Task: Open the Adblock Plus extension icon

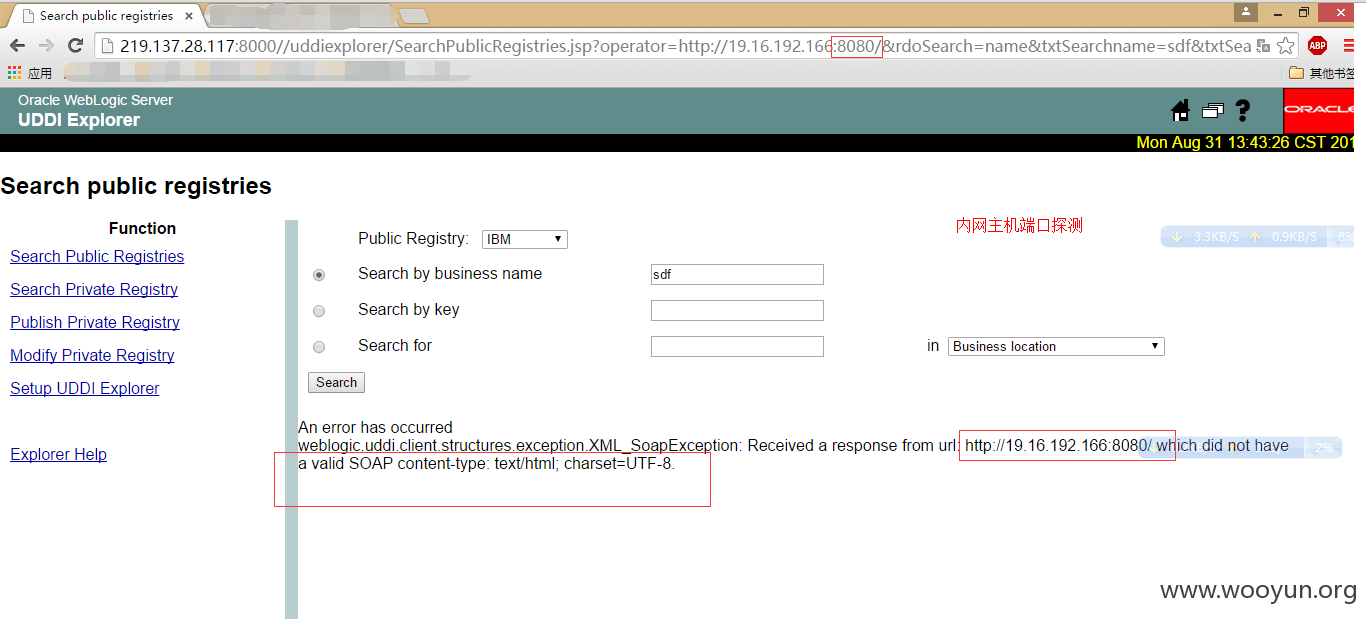Action: (x=1317, y=46)
